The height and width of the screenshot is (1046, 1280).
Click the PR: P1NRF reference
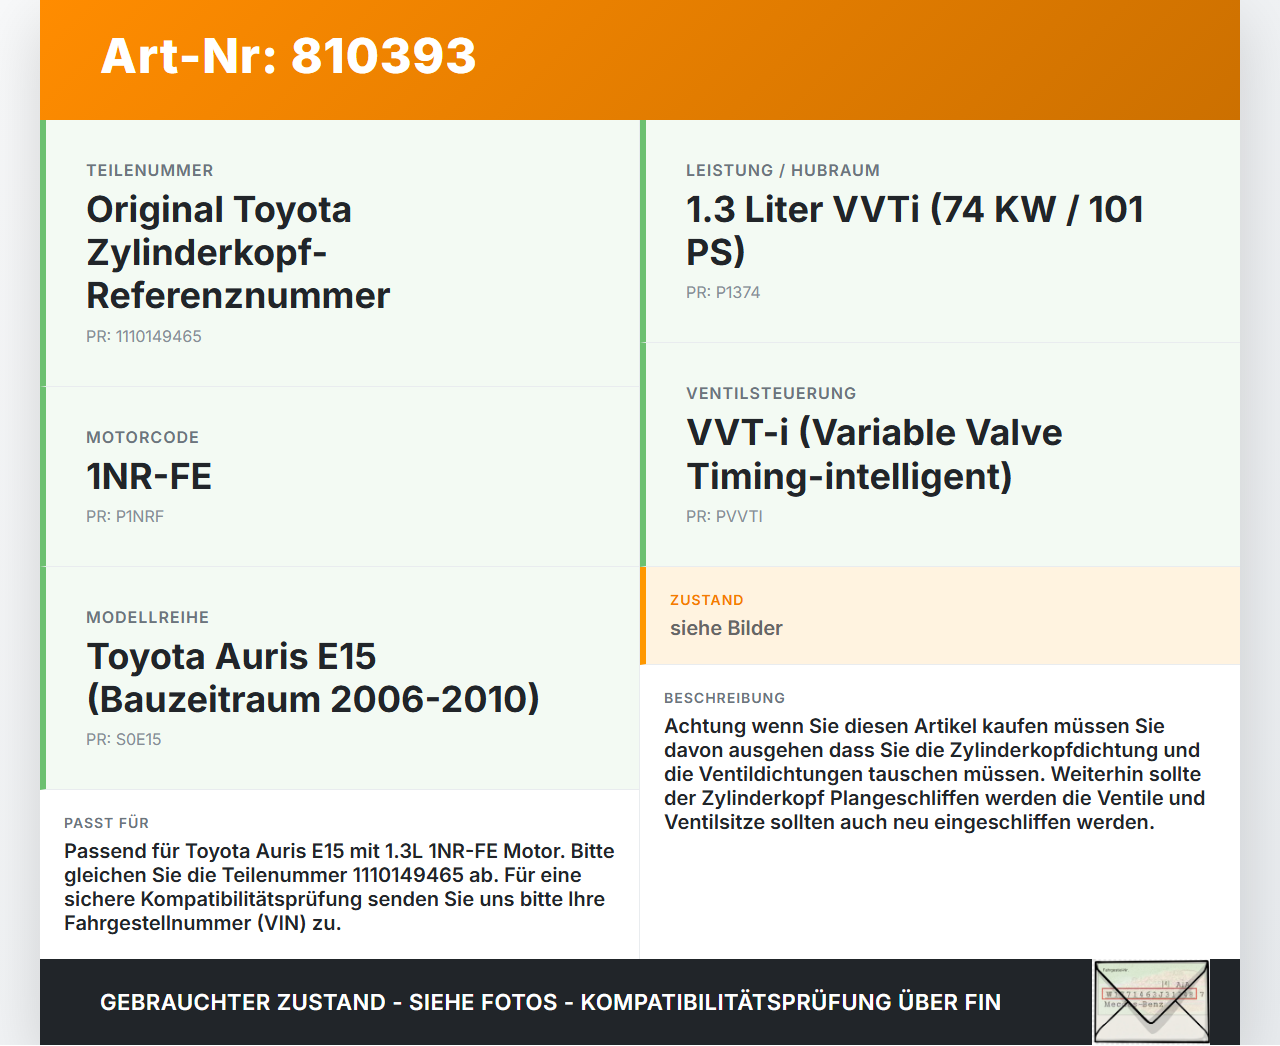tap(125, 517)
